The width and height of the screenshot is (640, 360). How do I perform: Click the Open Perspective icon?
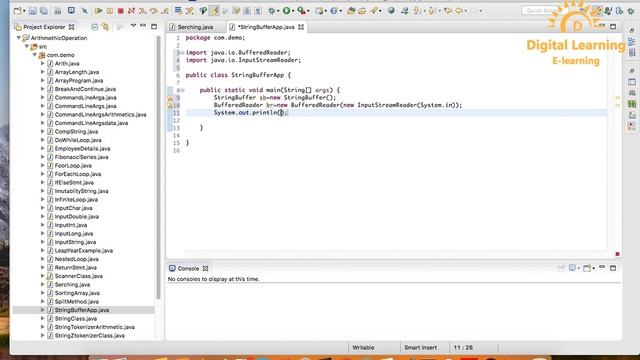(x=584, y=11)
